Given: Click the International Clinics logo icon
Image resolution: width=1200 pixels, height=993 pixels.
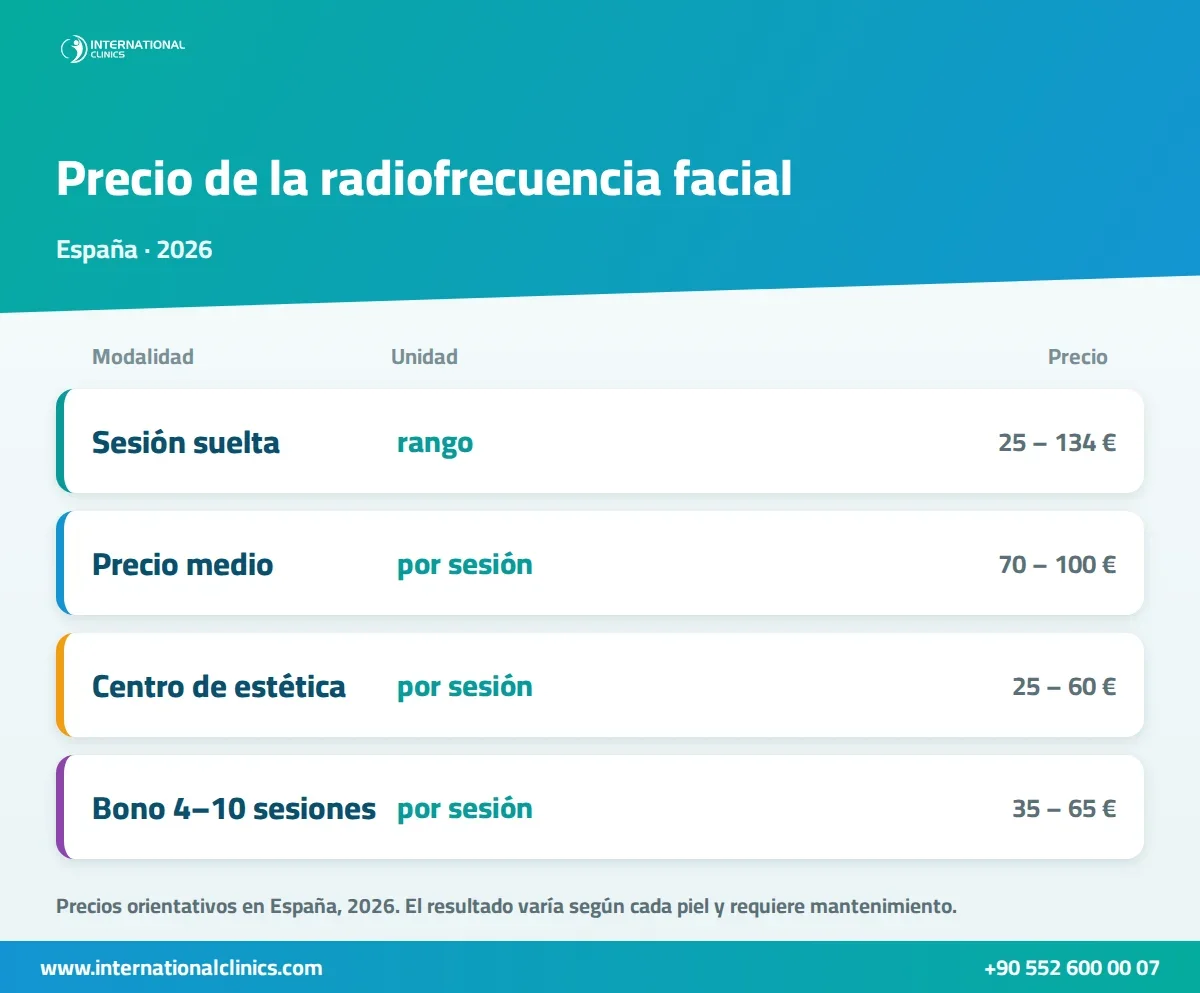Looking at the screenshot, I should (x=73, y=49).
